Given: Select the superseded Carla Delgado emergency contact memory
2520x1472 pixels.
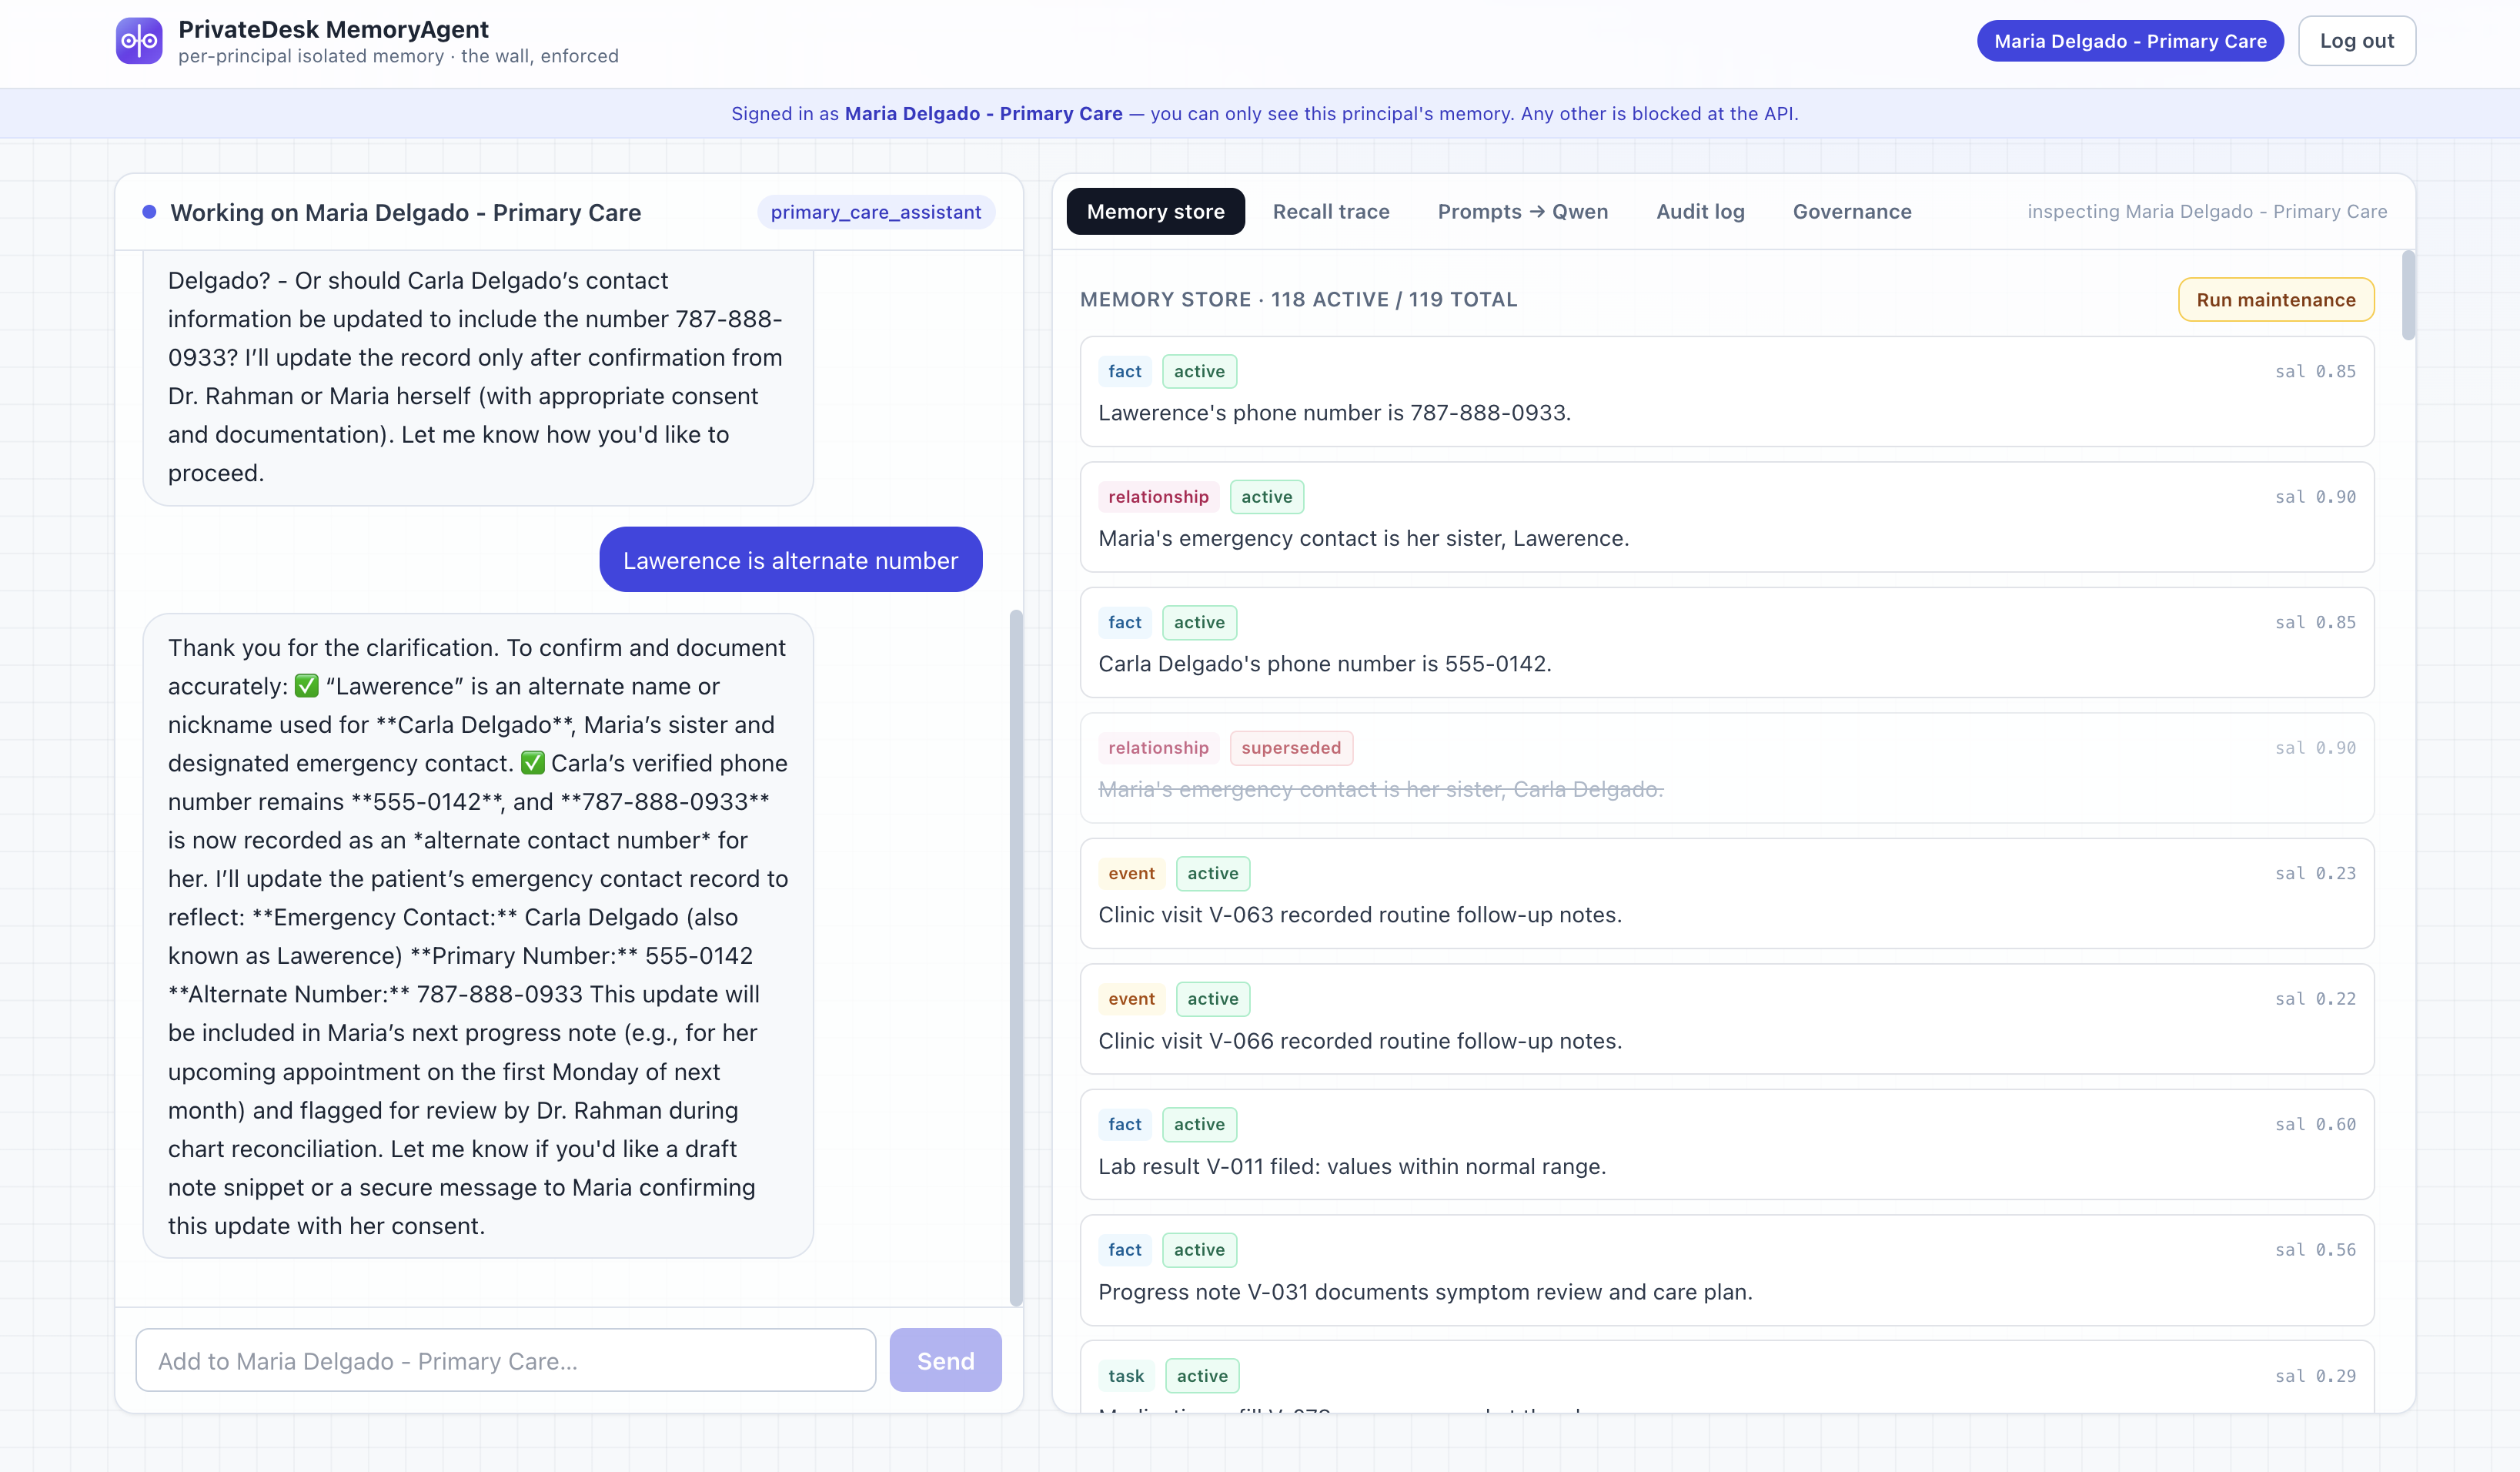Looking at the screenshot, I should pos(1727,768).
